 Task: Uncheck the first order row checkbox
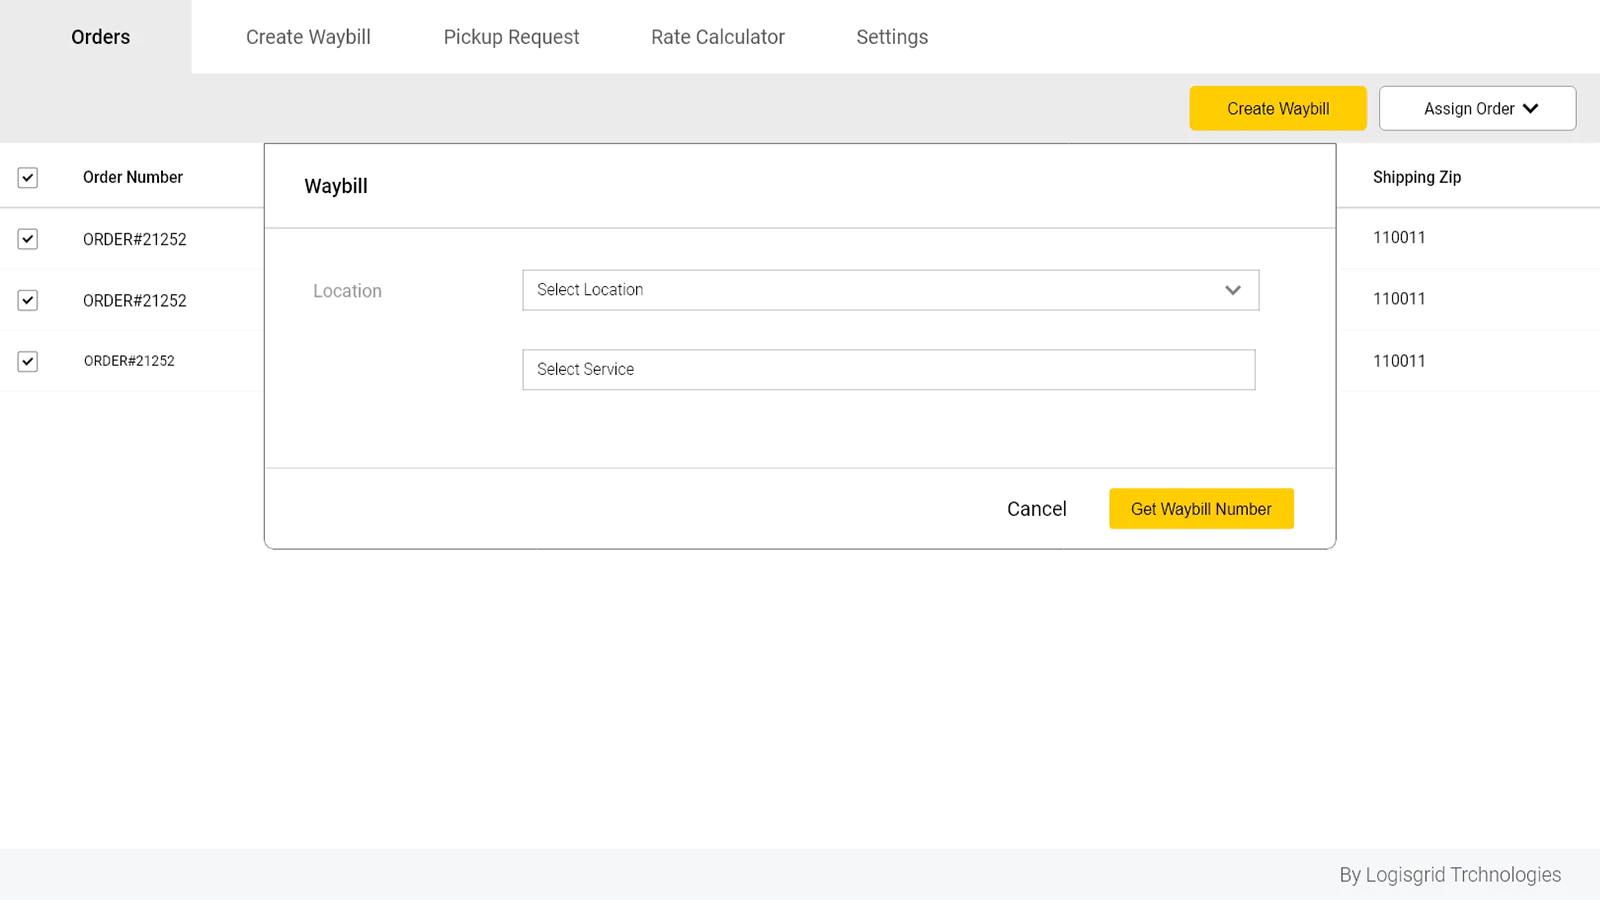pos(28,239)
